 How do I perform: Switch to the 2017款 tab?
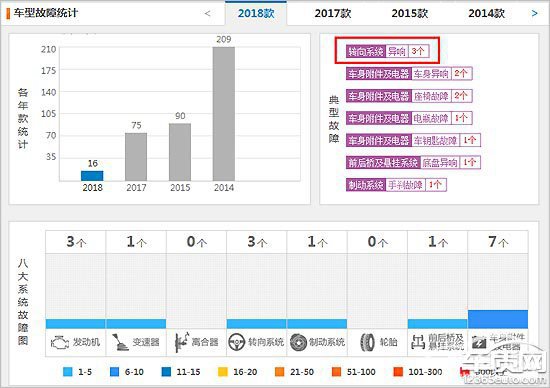click(x=333, y=13)
